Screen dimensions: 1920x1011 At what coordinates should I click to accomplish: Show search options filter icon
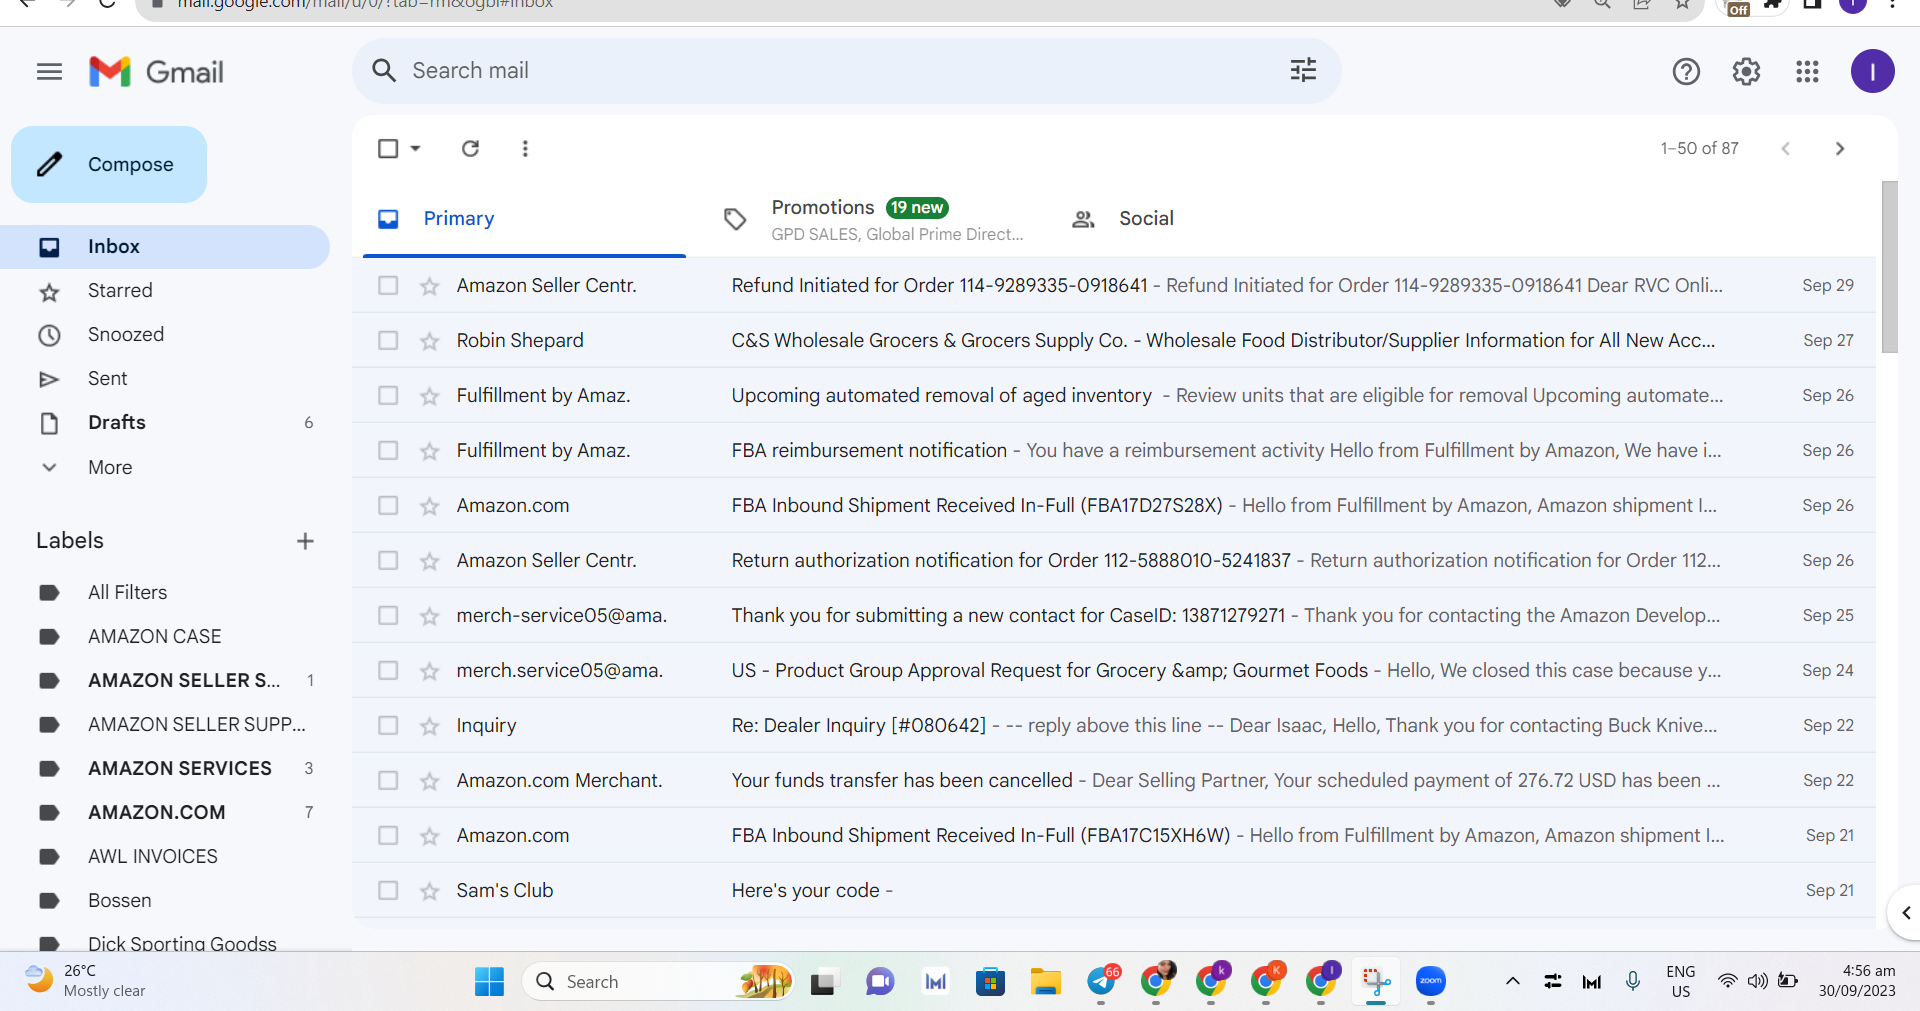pyautogui.click(x=1303, y=70)
